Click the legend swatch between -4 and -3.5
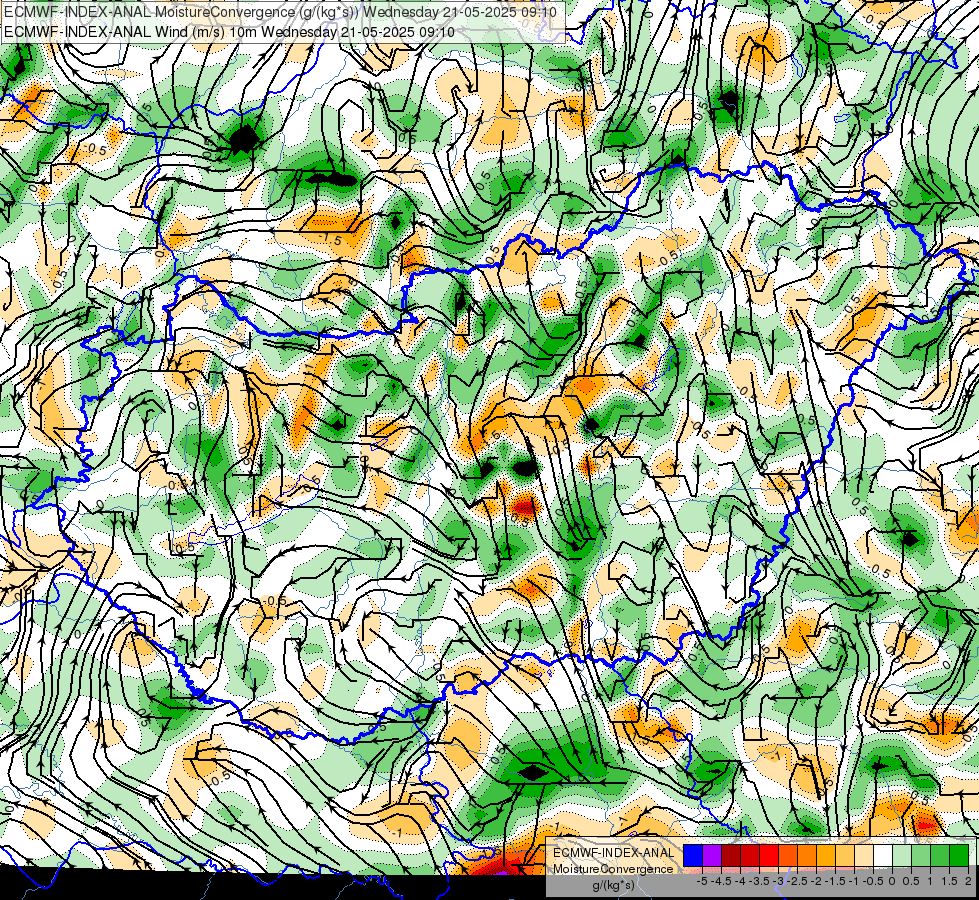Screen dimensions: 979x900 click(x=750, y=855)
